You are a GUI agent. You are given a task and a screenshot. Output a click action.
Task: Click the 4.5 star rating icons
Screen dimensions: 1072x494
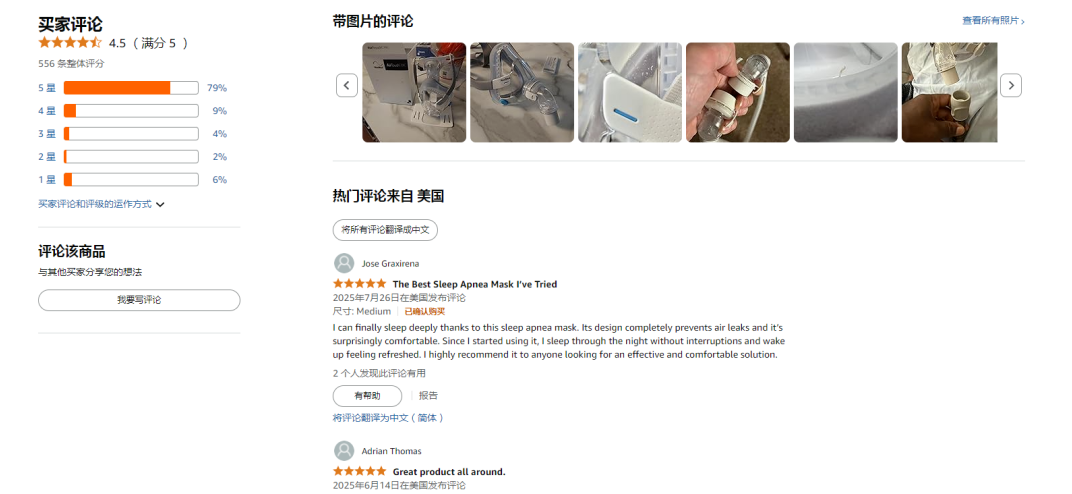pos(70,43)
